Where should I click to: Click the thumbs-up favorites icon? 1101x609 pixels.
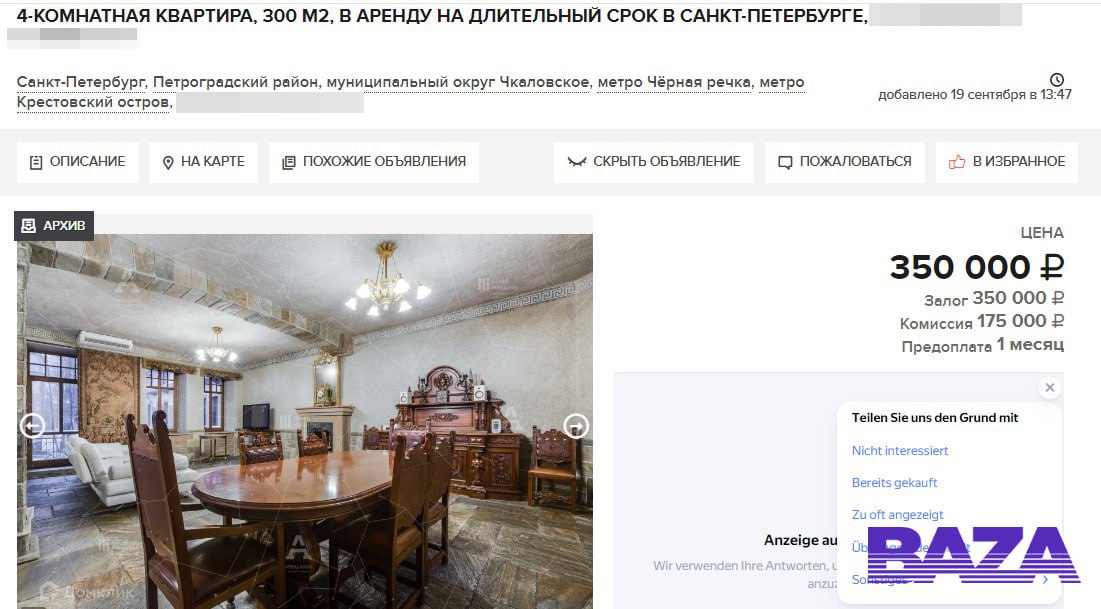click(x=956, y=162)
